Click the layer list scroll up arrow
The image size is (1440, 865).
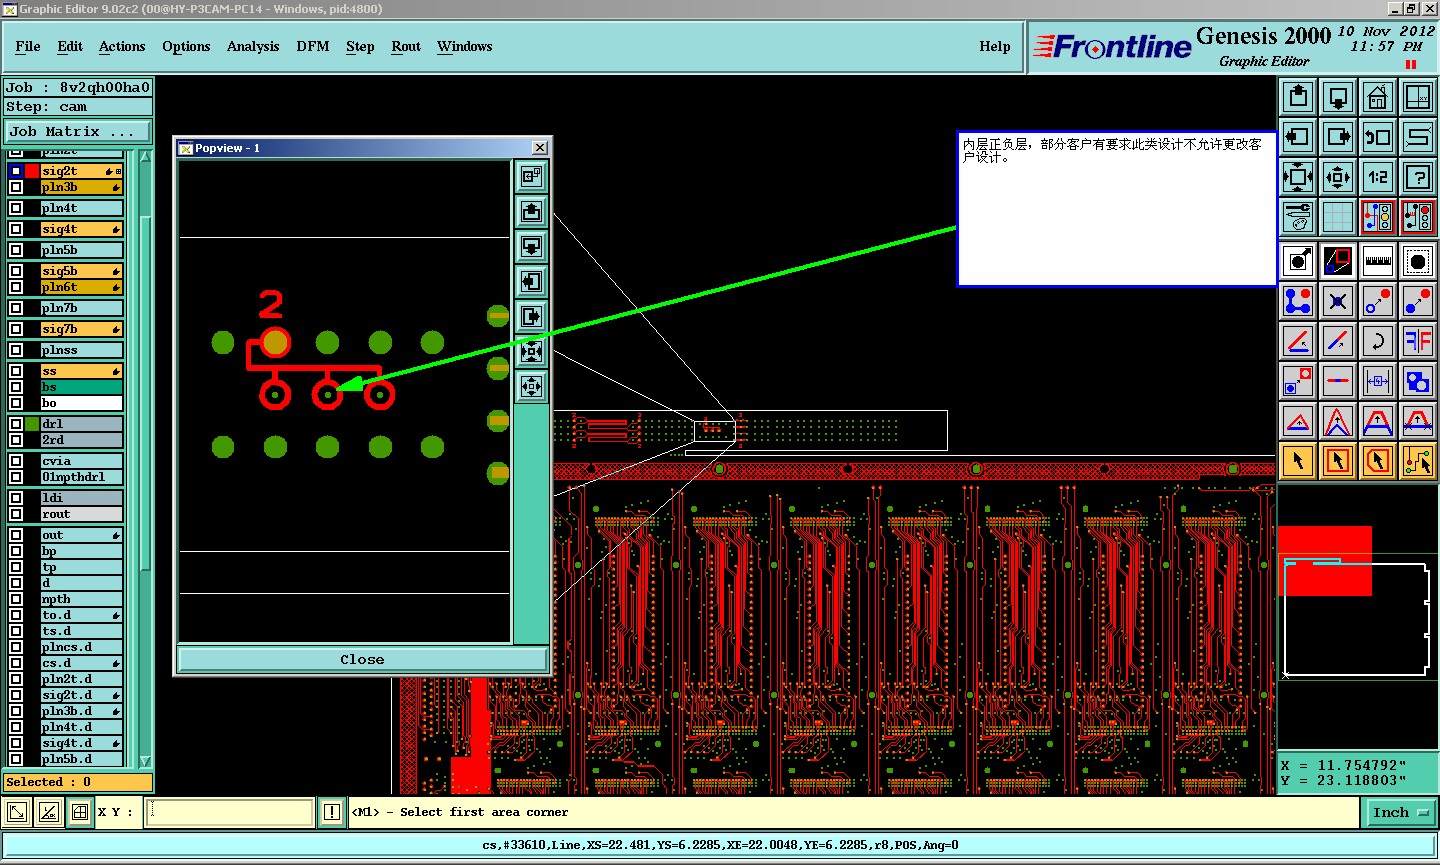coord(145,157)
